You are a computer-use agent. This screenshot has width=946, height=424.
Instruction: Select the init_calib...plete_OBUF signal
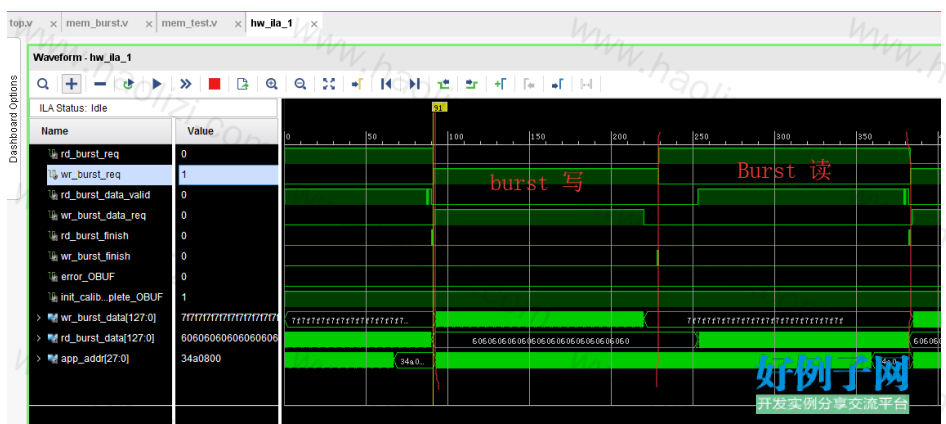(x=112, y=297)
